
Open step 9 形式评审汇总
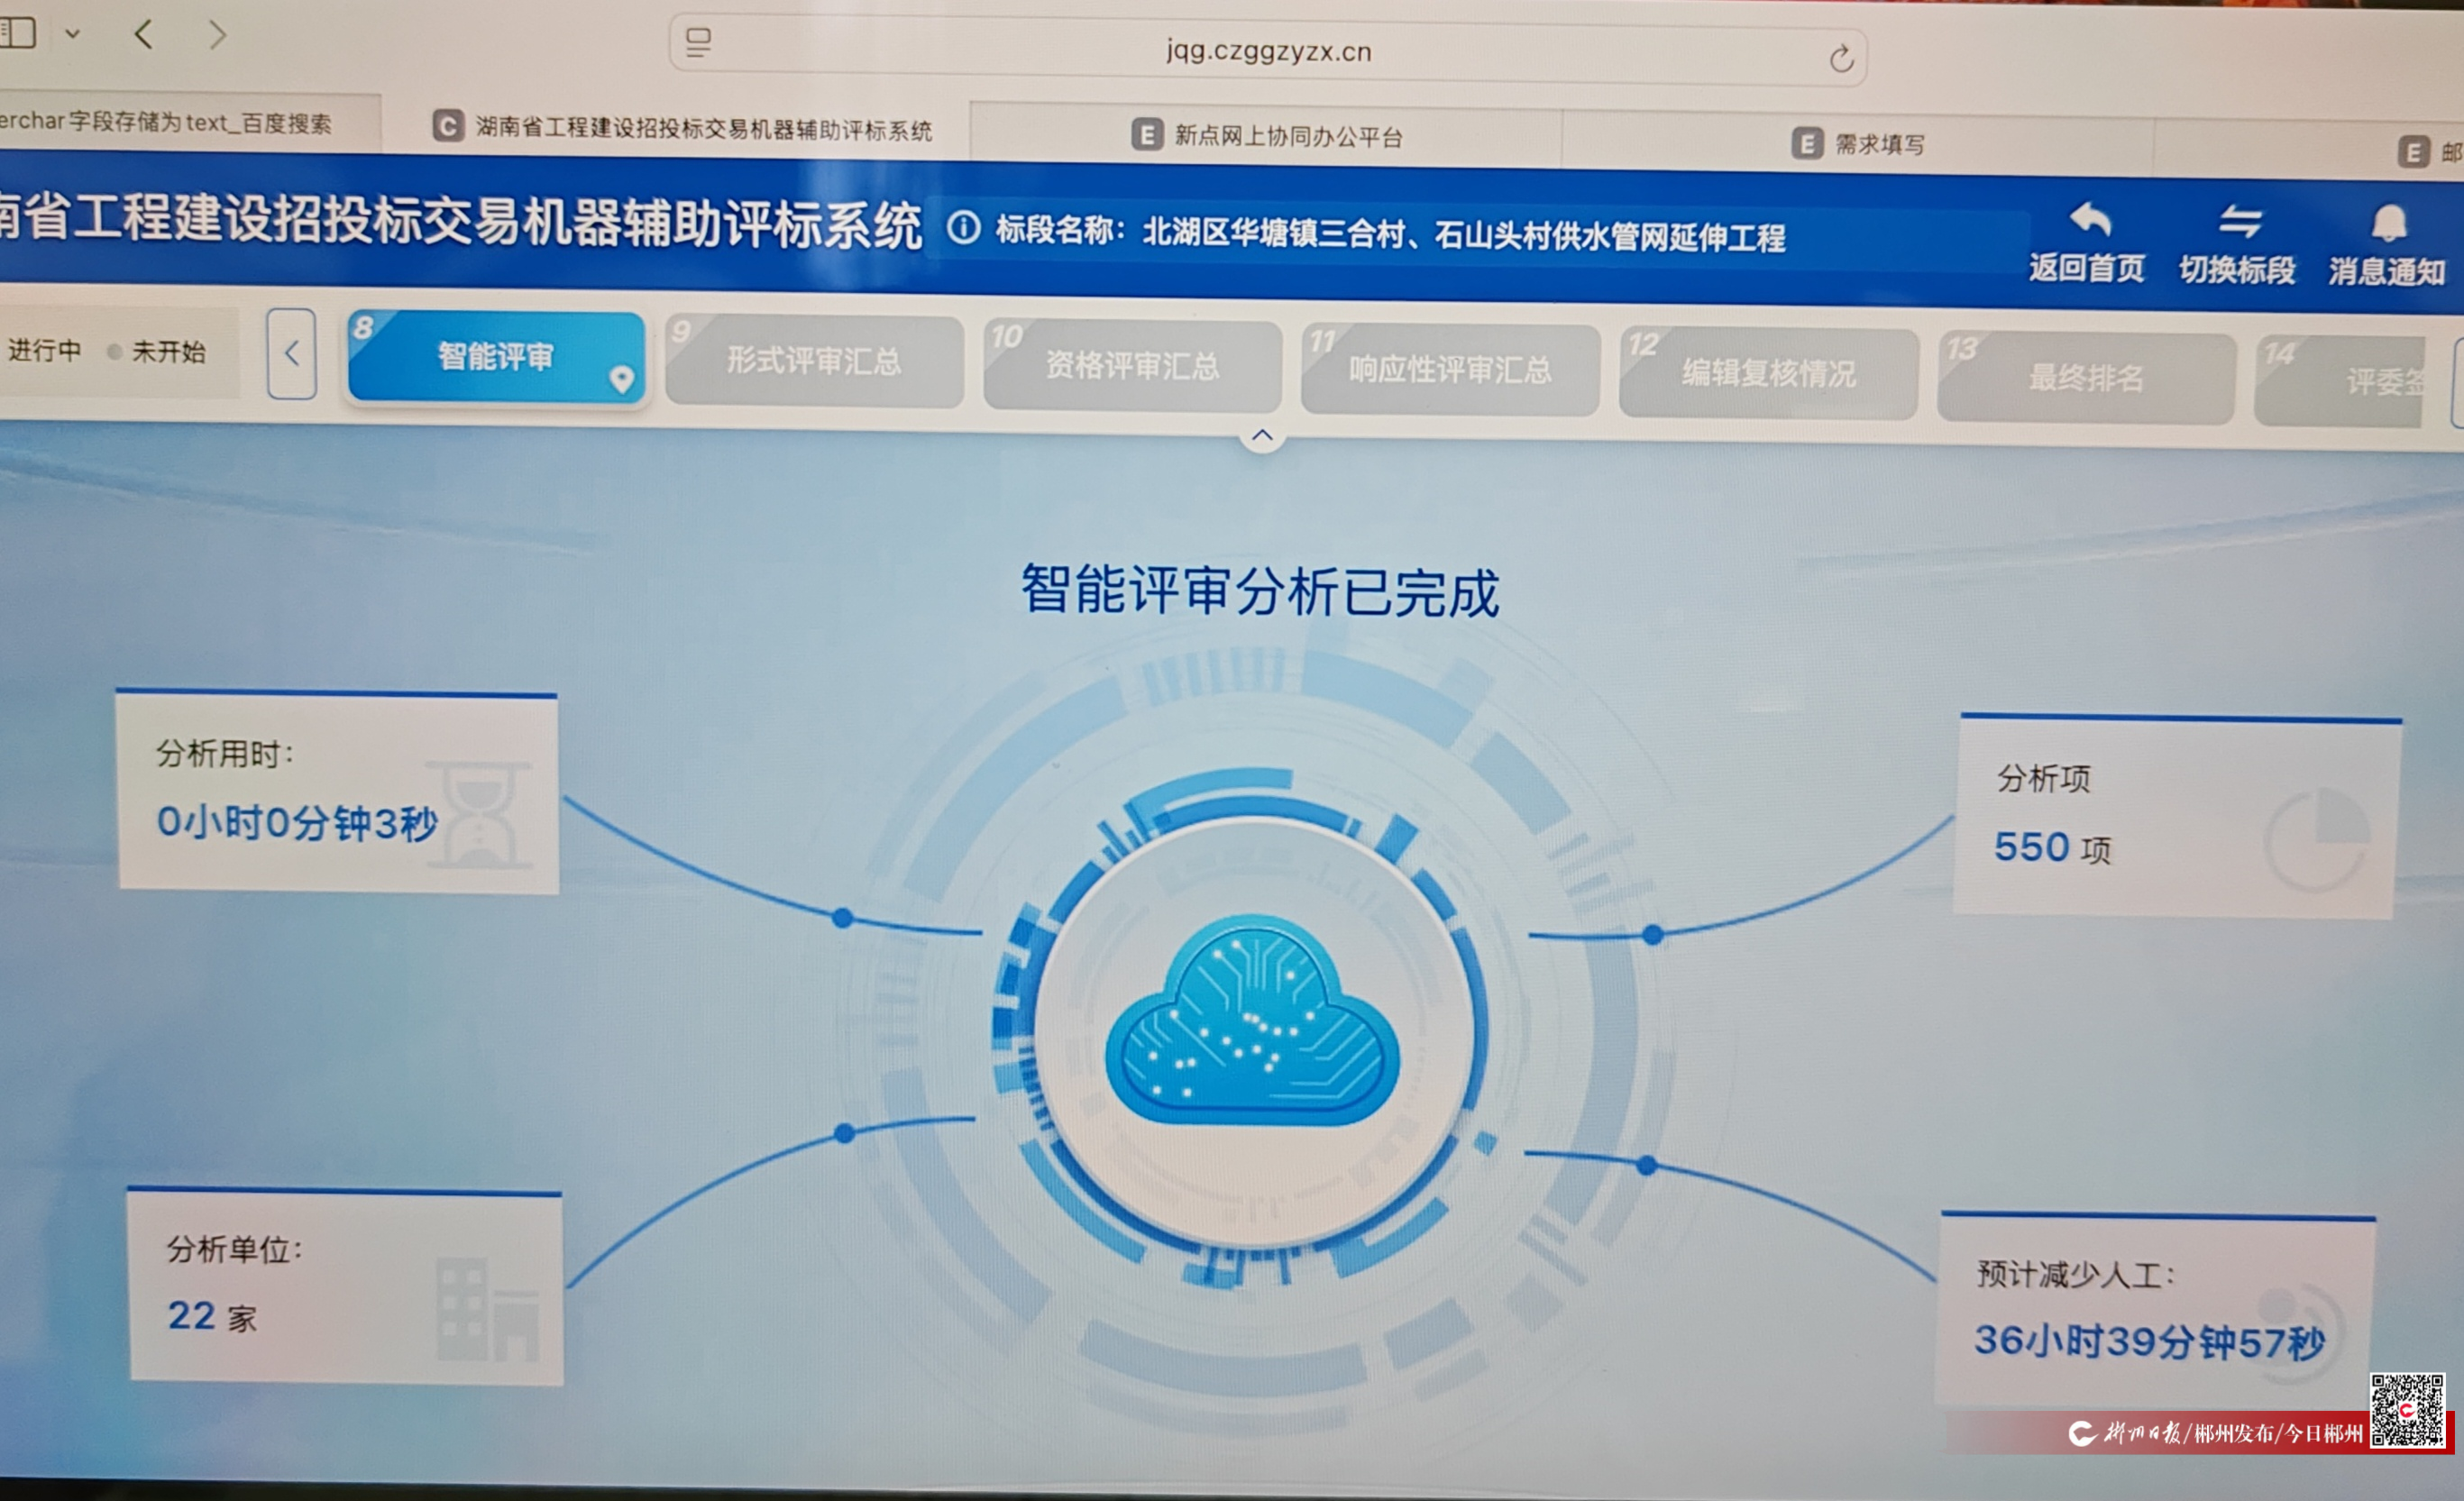click(814, 362)
